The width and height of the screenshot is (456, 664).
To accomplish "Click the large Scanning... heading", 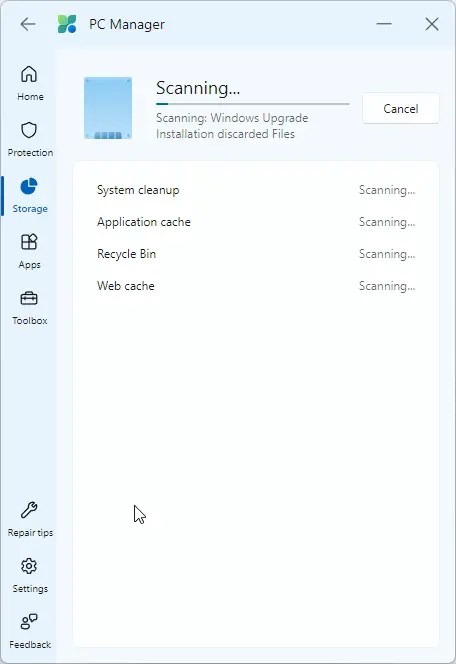I will pos(198,88).
